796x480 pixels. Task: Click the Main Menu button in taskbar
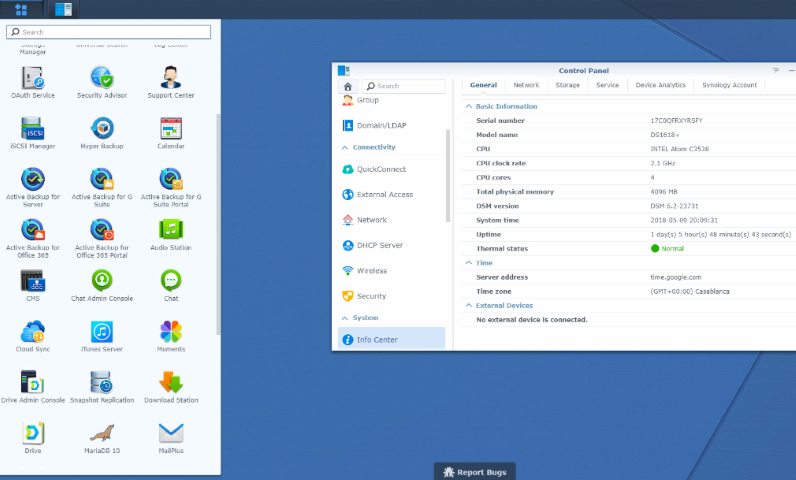[x=21, y=9]
